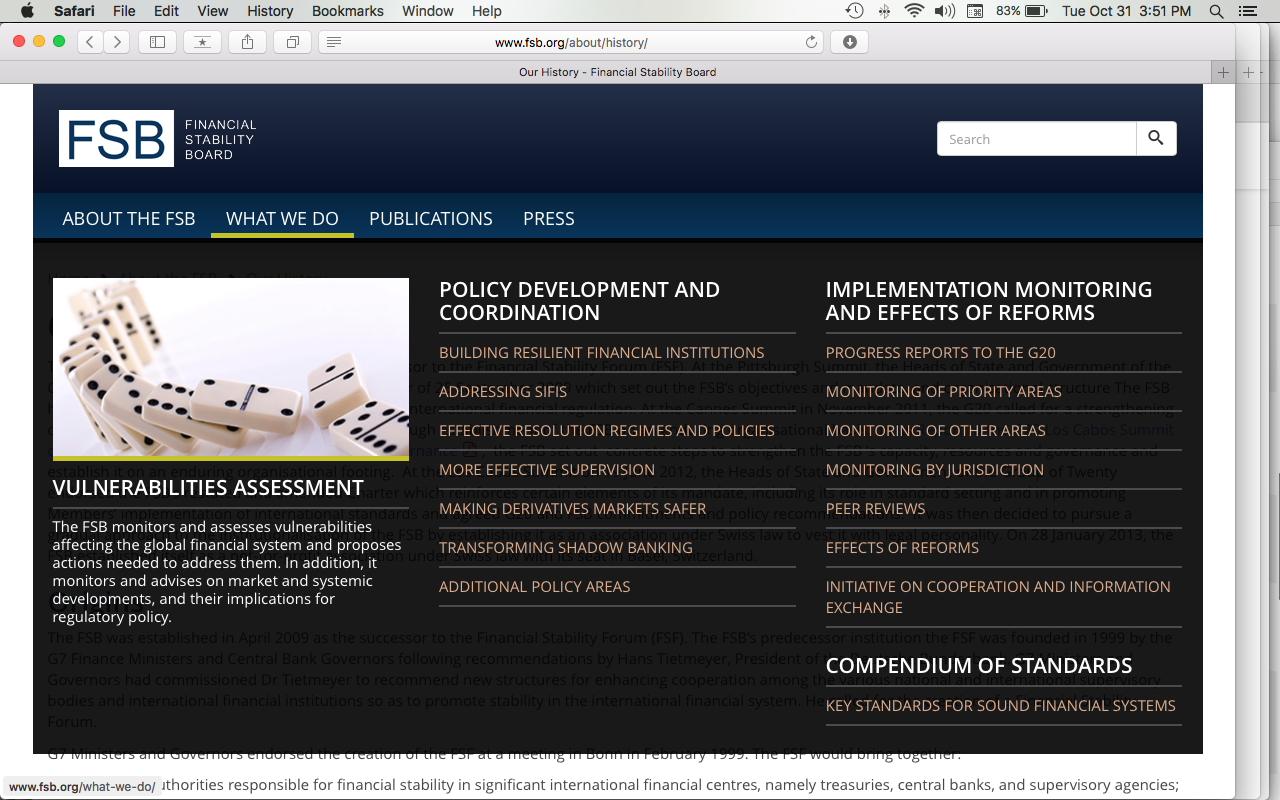Open the History menu
This screenshot has width=1280, height=800.
(270, 11)
